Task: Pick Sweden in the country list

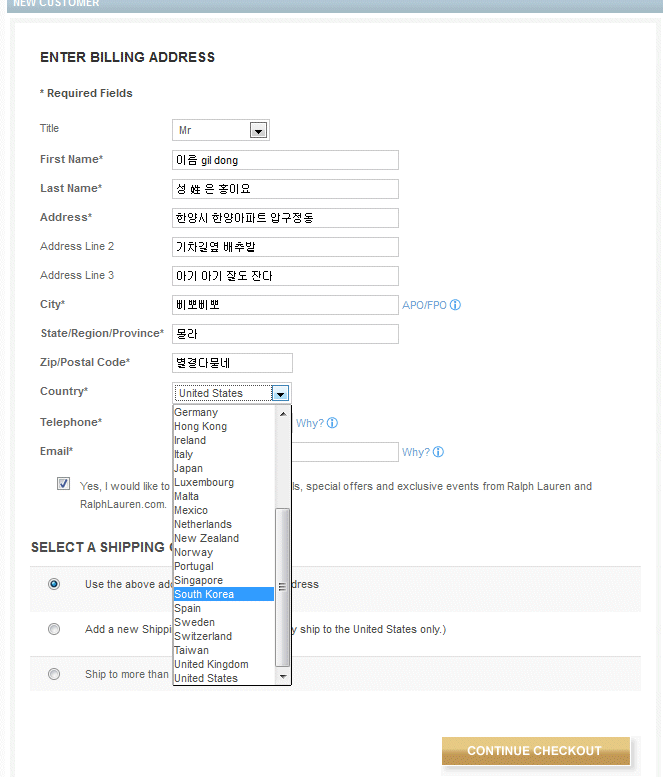Action: coord(223,622)
